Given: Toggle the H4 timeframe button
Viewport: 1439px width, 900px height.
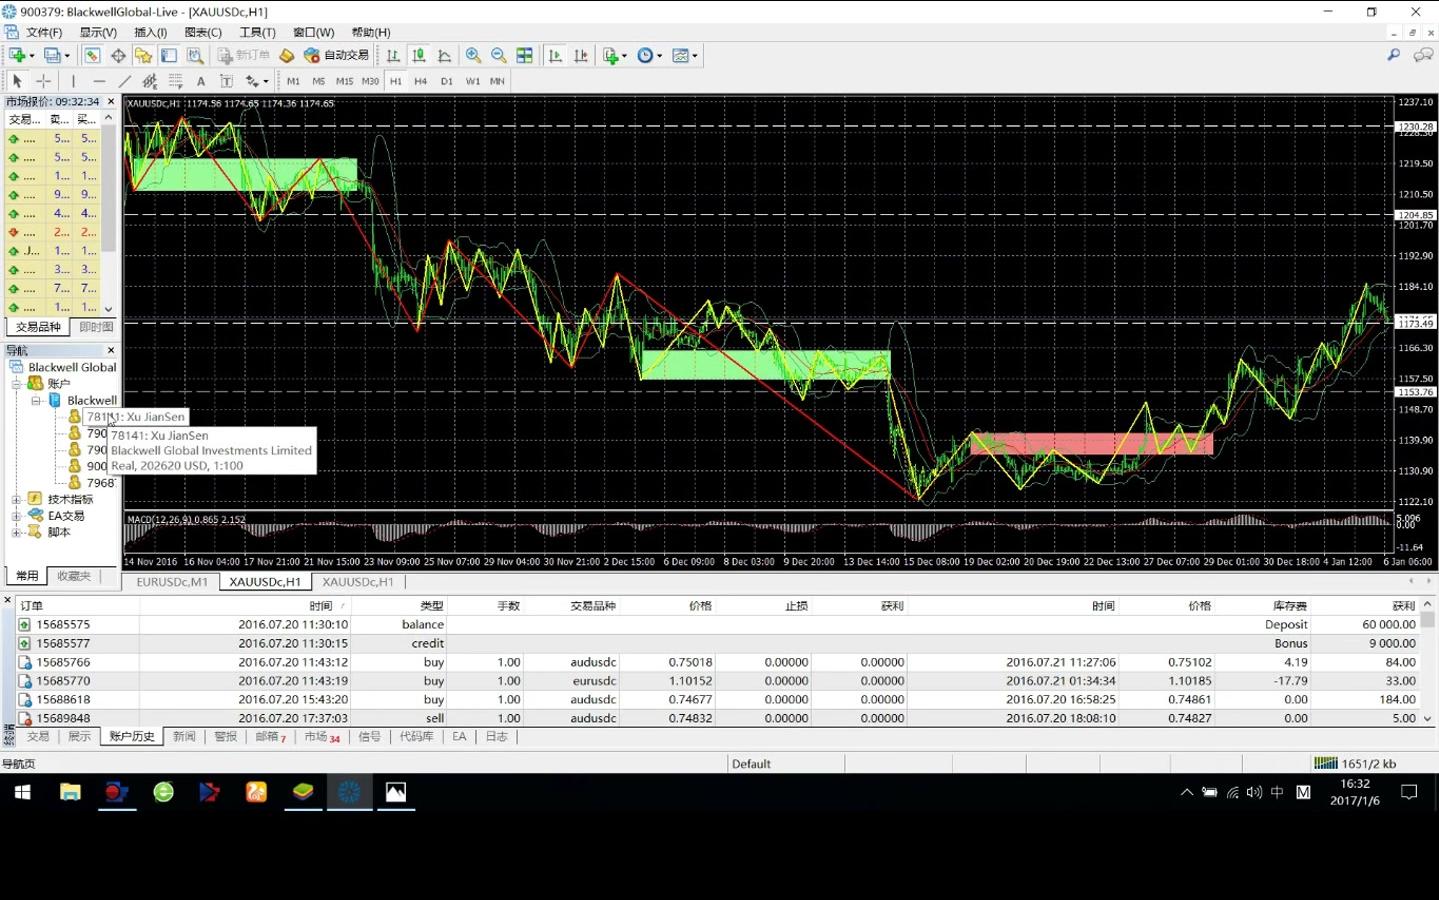Looking at the screenshot, I should (x=421, y=81).
